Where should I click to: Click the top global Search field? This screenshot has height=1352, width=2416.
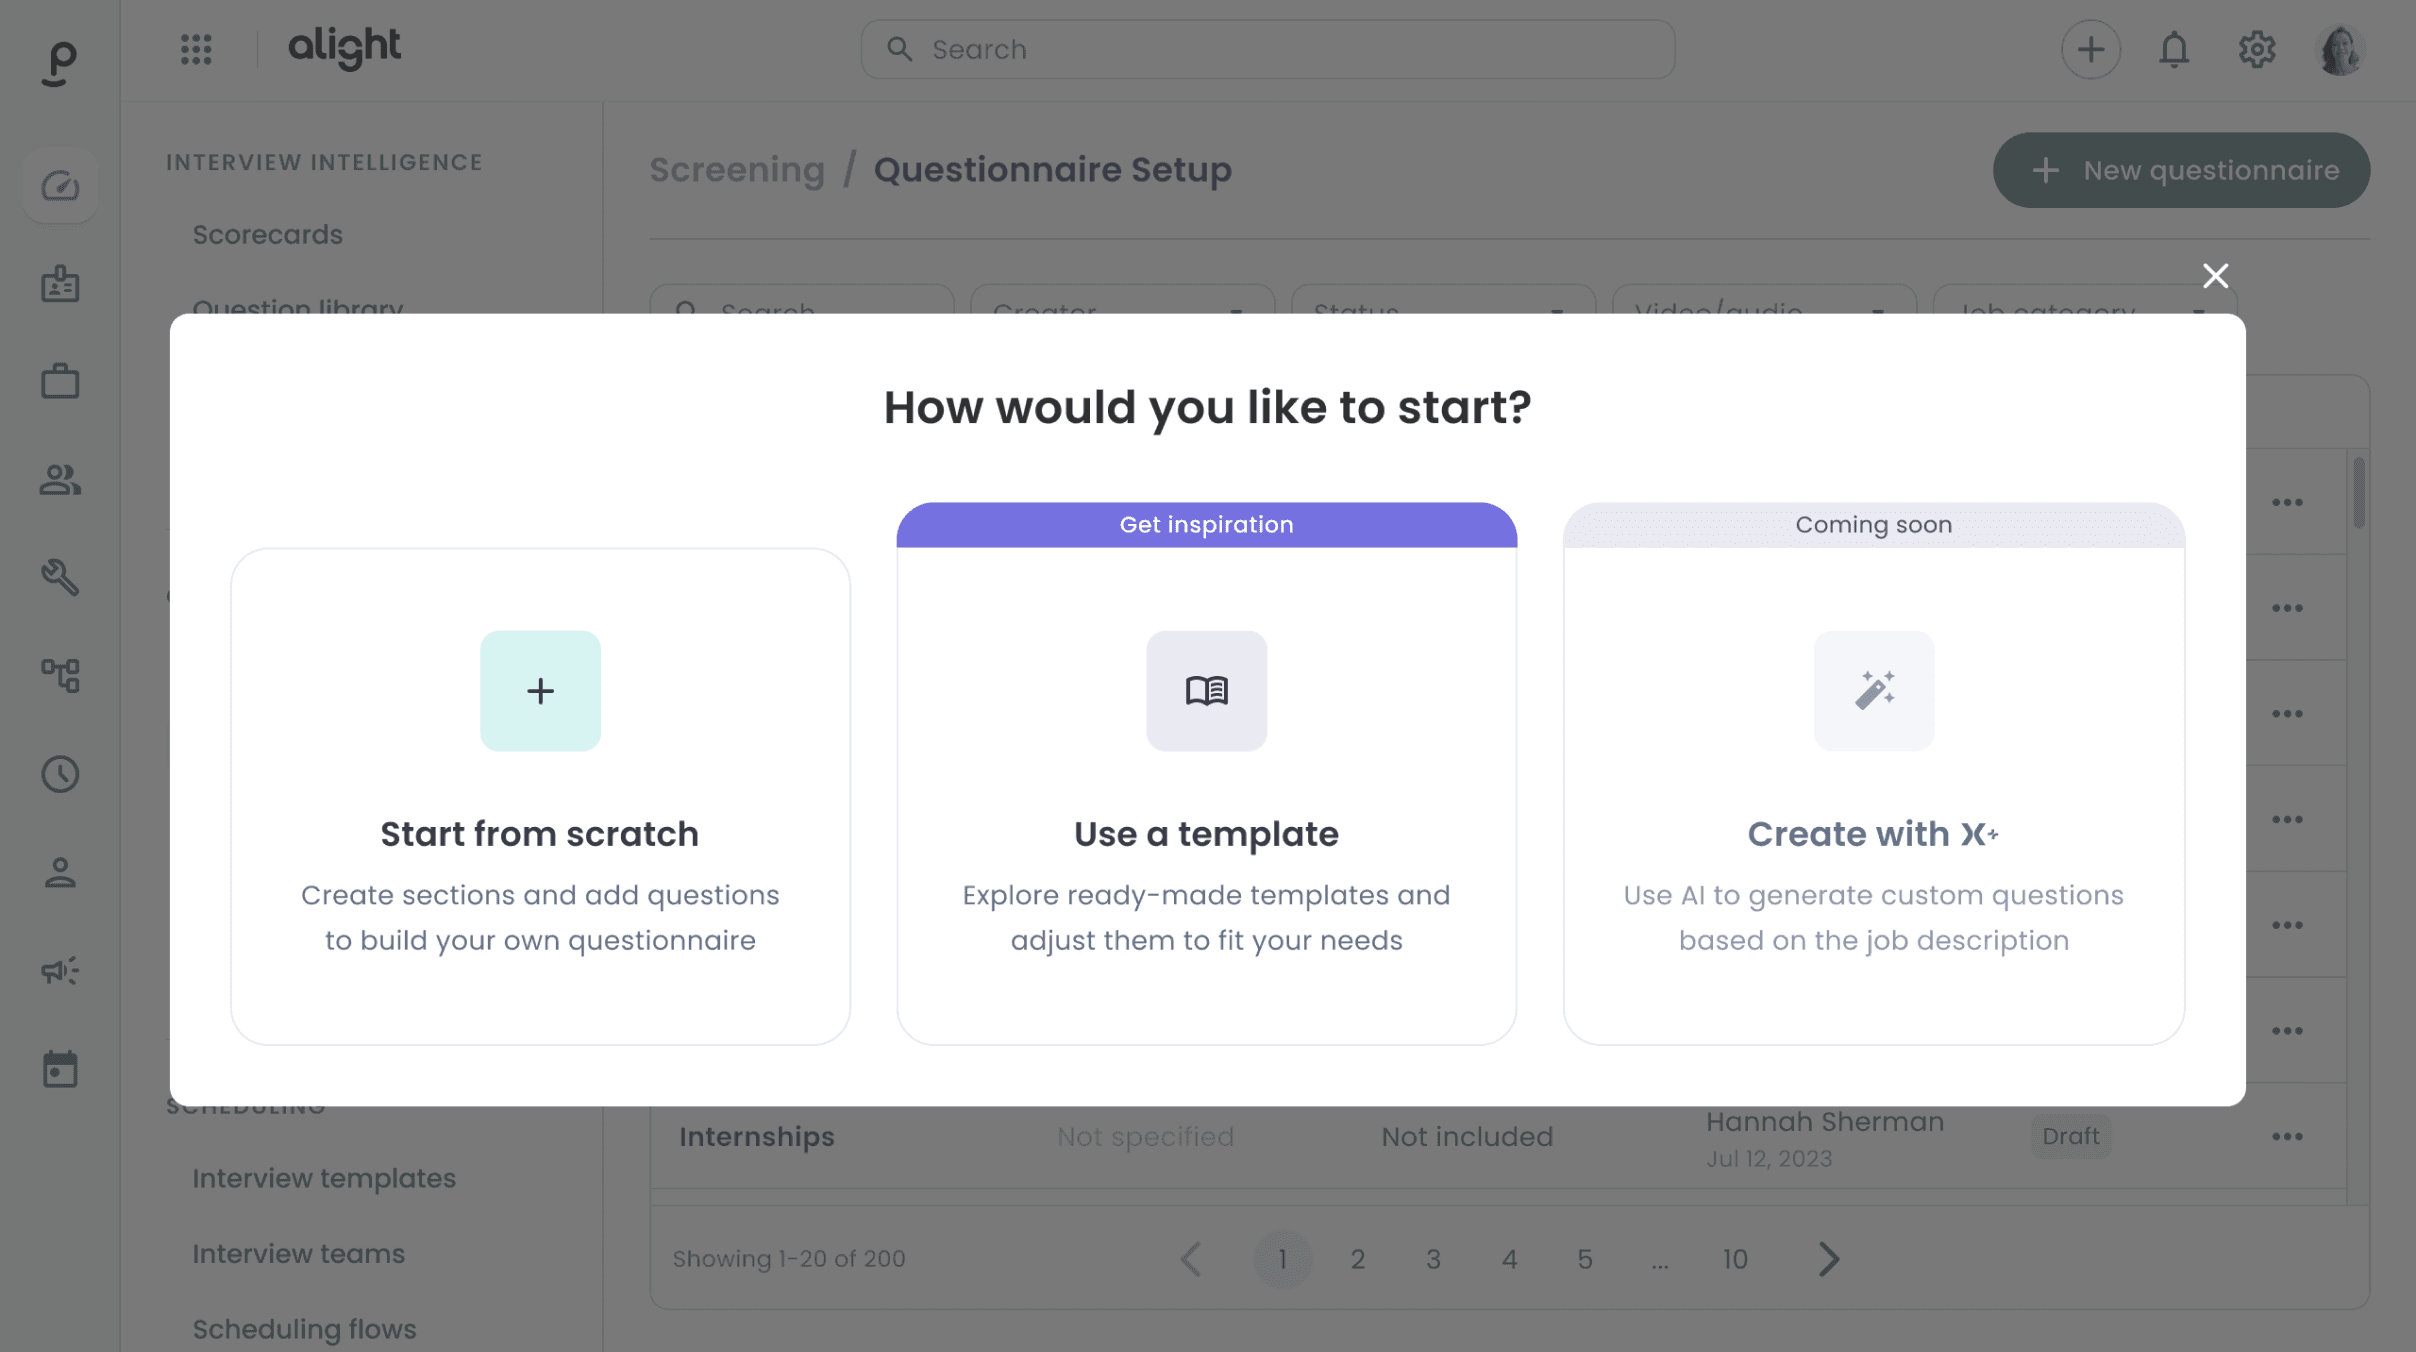point(1267,49)
